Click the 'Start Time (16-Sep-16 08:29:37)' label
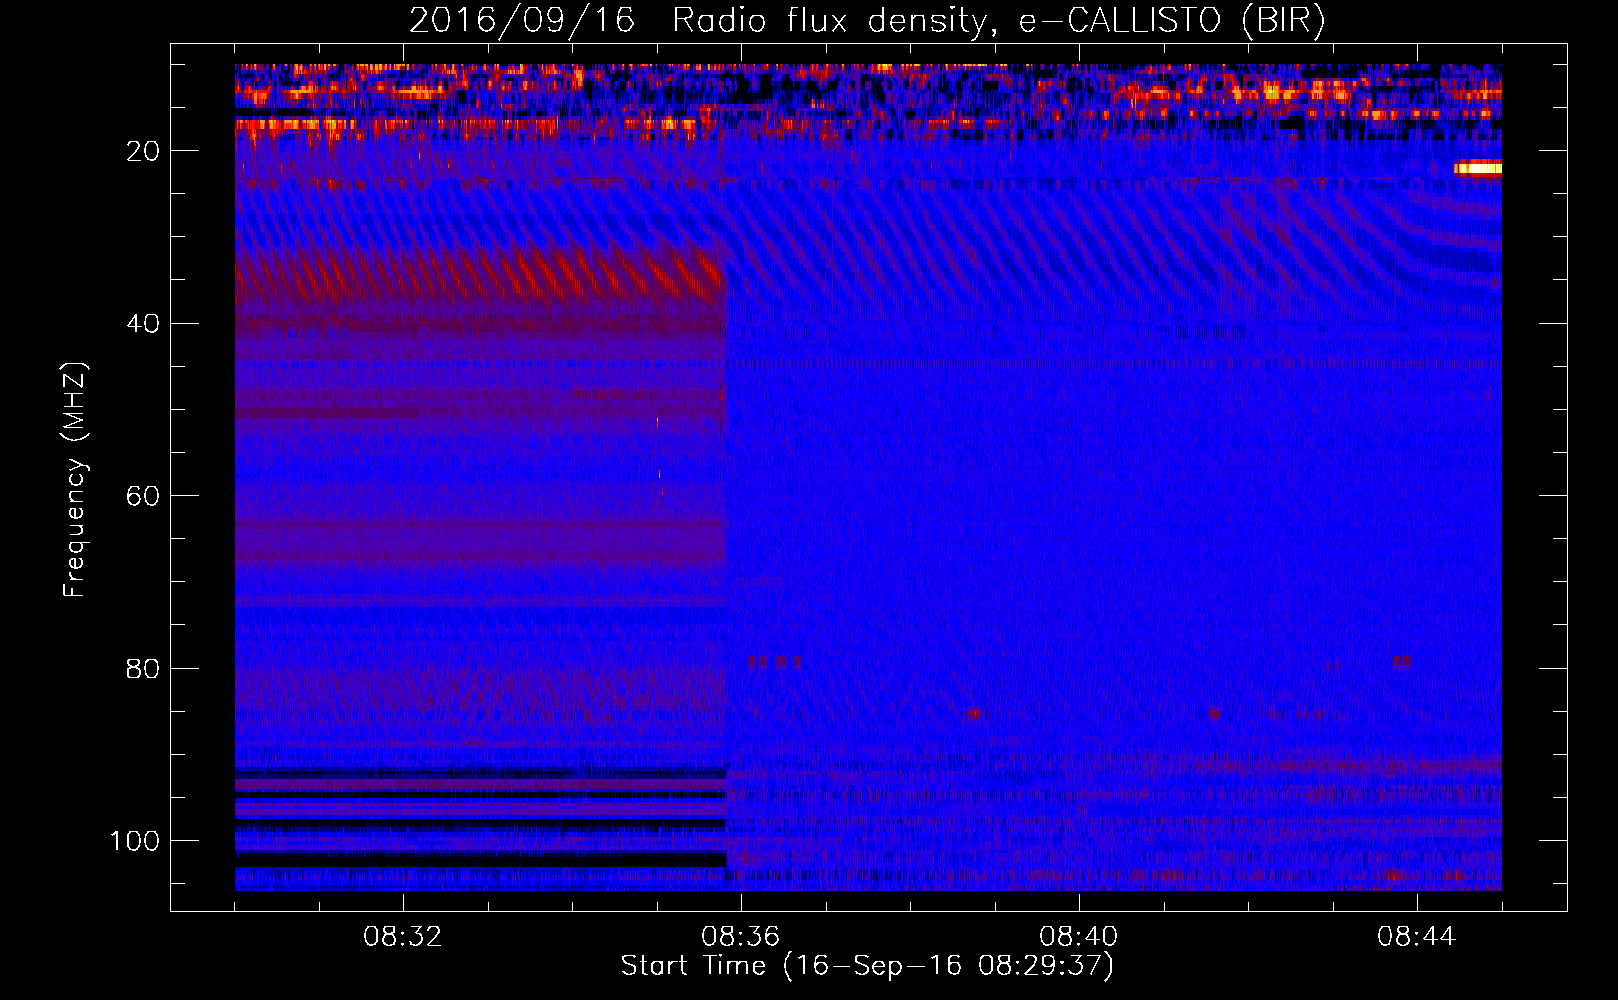The width and height of the screenshot is (1618, 1000). coord(867,966)
